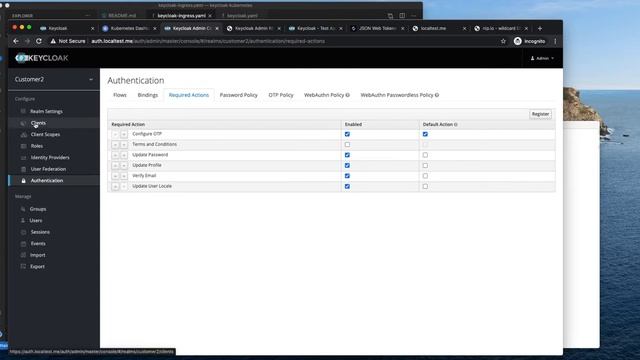Switch to the Bindings tab

(147, 95)
